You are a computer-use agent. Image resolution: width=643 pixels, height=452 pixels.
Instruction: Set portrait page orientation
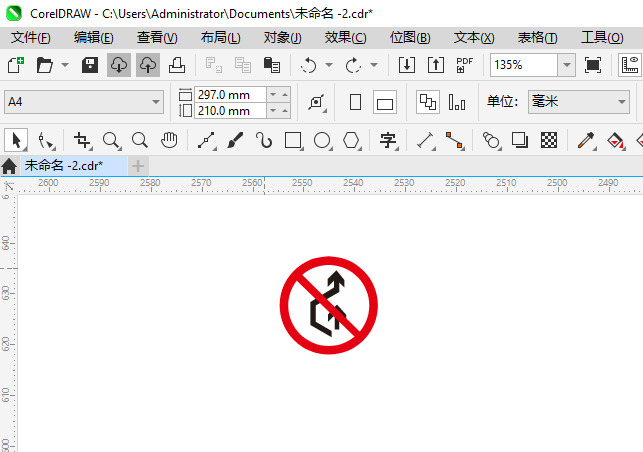356,102
